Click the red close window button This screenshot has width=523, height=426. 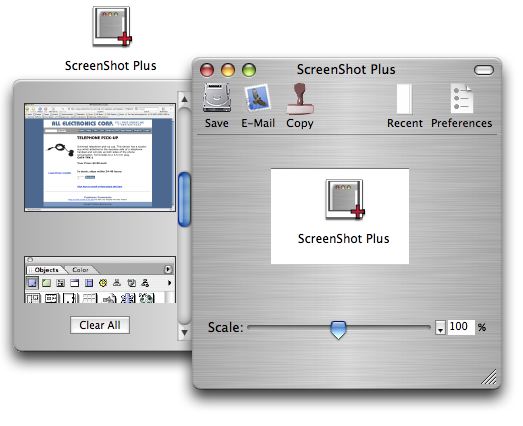(207, 70)
